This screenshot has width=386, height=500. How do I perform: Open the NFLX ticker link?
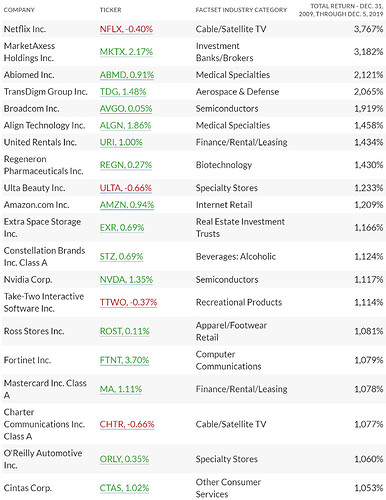click(x=126, y=29)
